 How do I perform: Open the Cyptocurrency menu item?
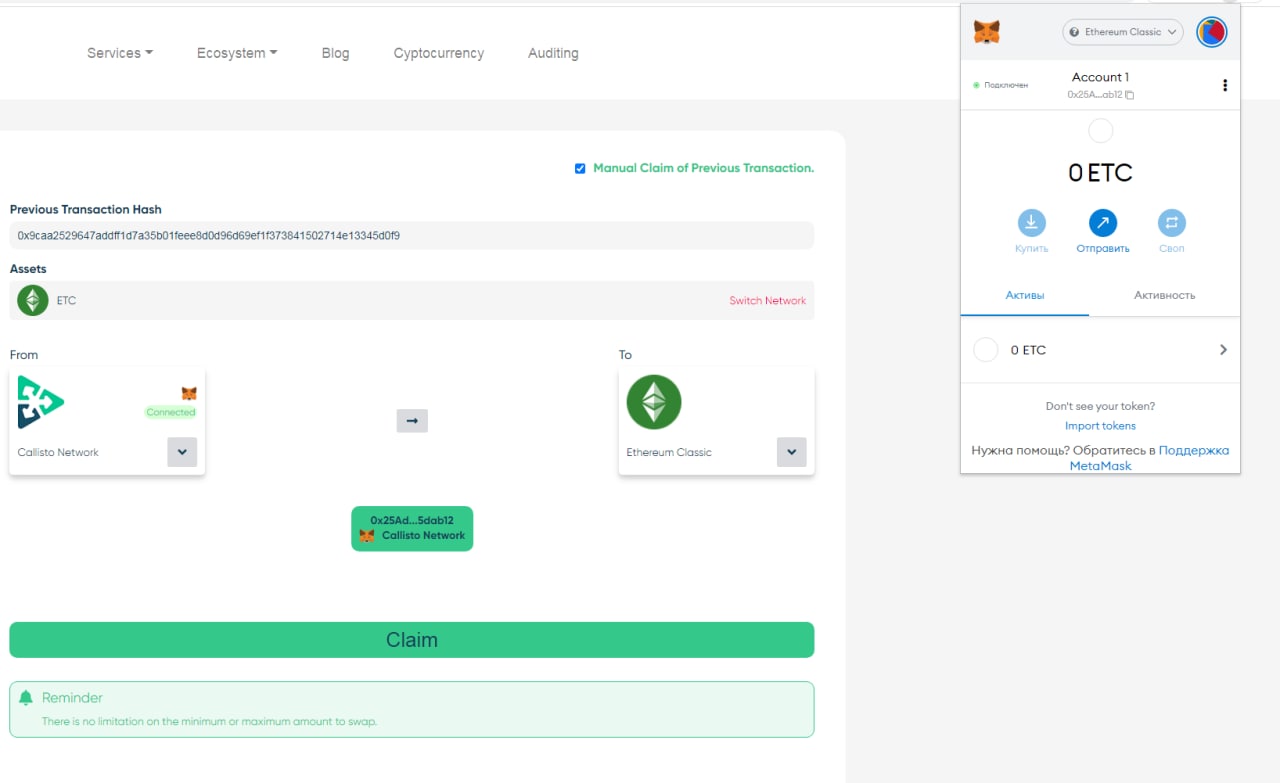pos(438,53)
